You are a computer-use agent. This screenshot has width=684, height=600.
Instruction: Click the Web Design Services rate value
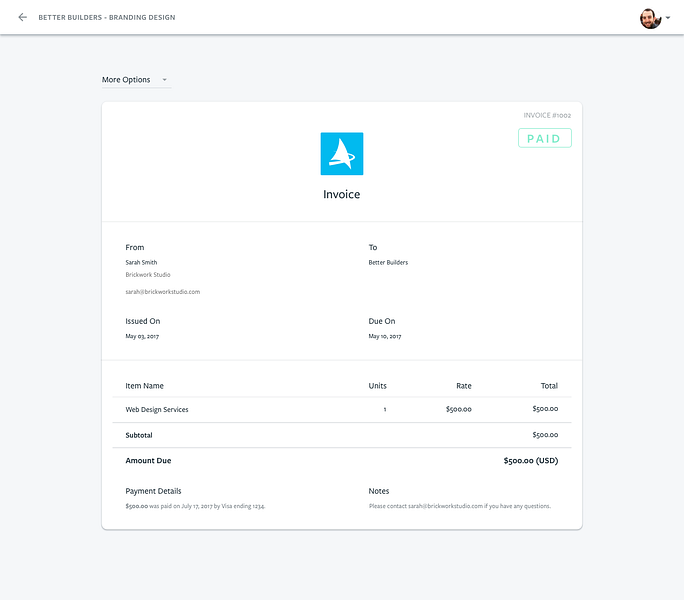tap(458, 409)
